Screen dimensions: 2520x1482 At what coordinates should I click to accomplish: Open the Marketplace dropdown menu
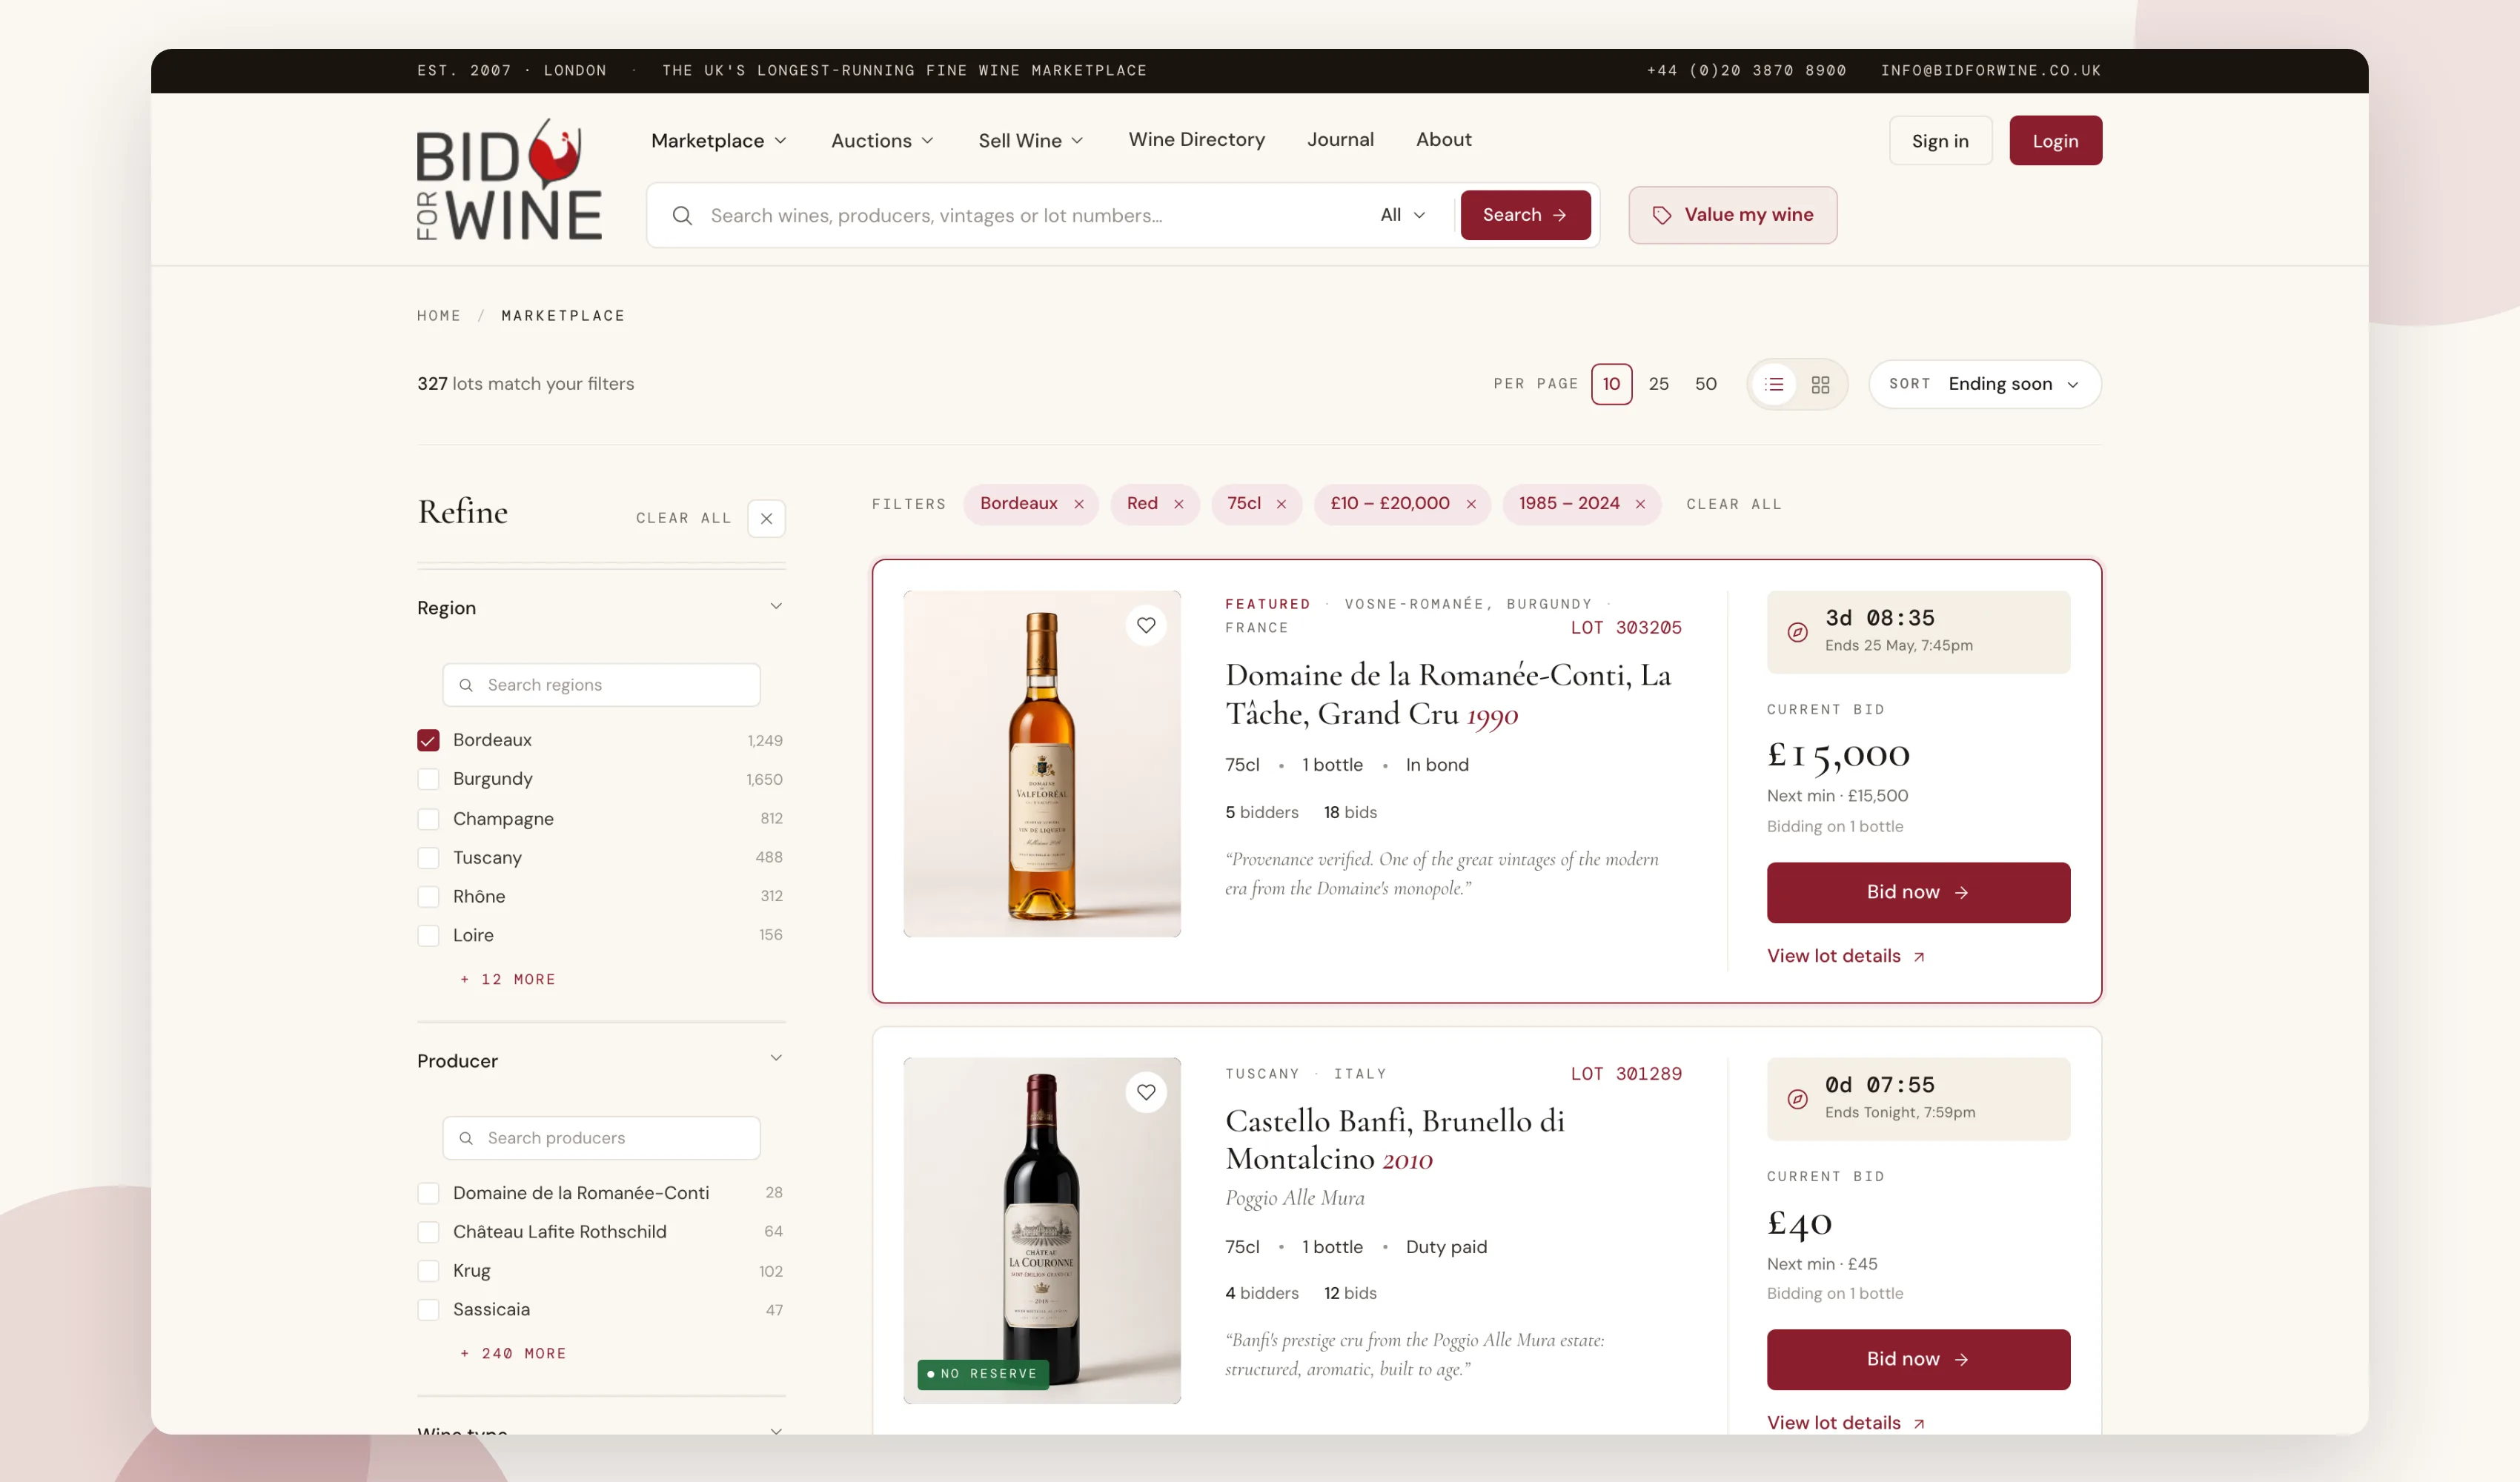point(719,141)
